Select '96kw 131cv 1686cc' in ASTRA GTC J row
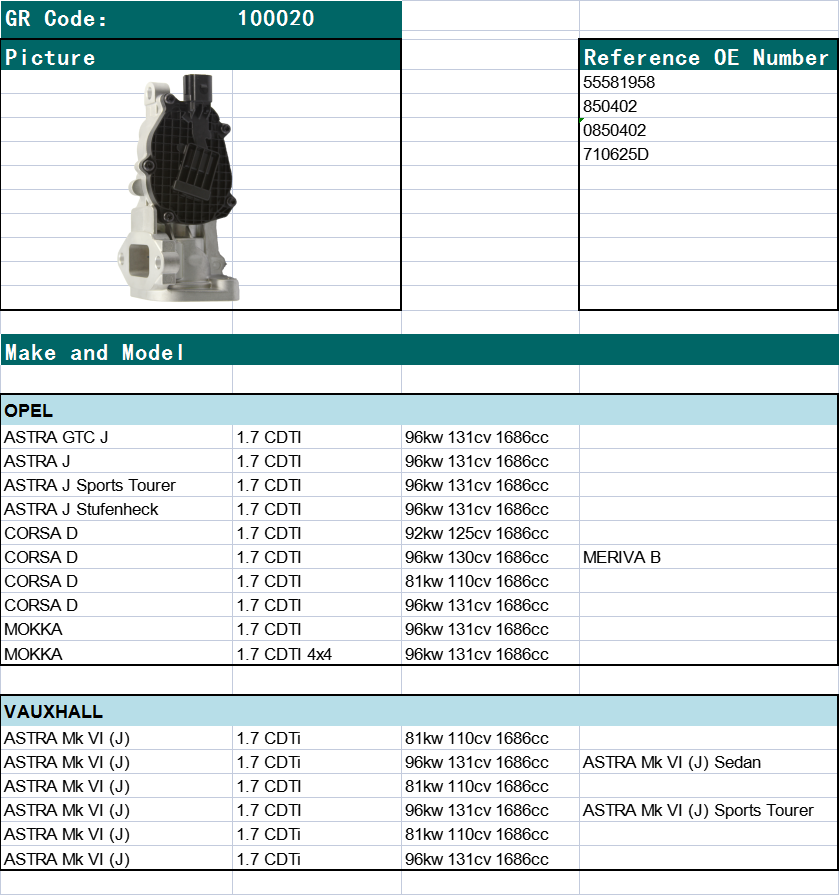 490,437
